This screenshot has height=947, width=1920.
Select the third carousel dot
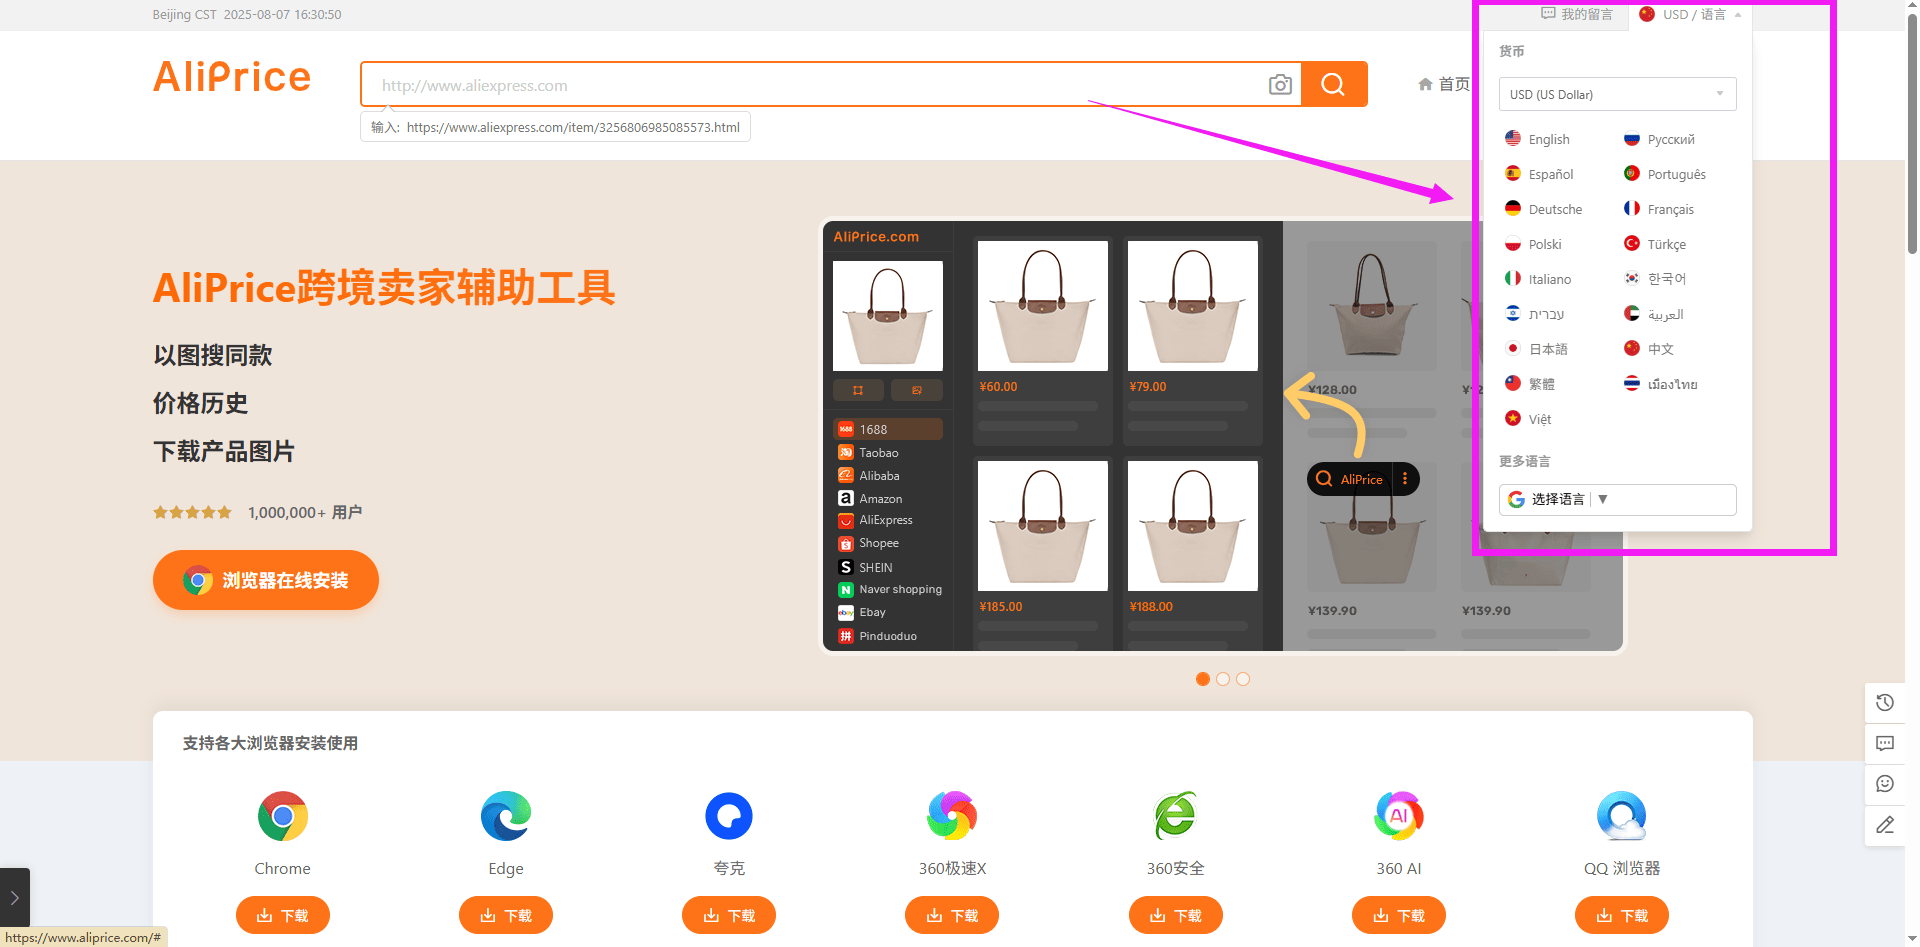pos(1243,679)
